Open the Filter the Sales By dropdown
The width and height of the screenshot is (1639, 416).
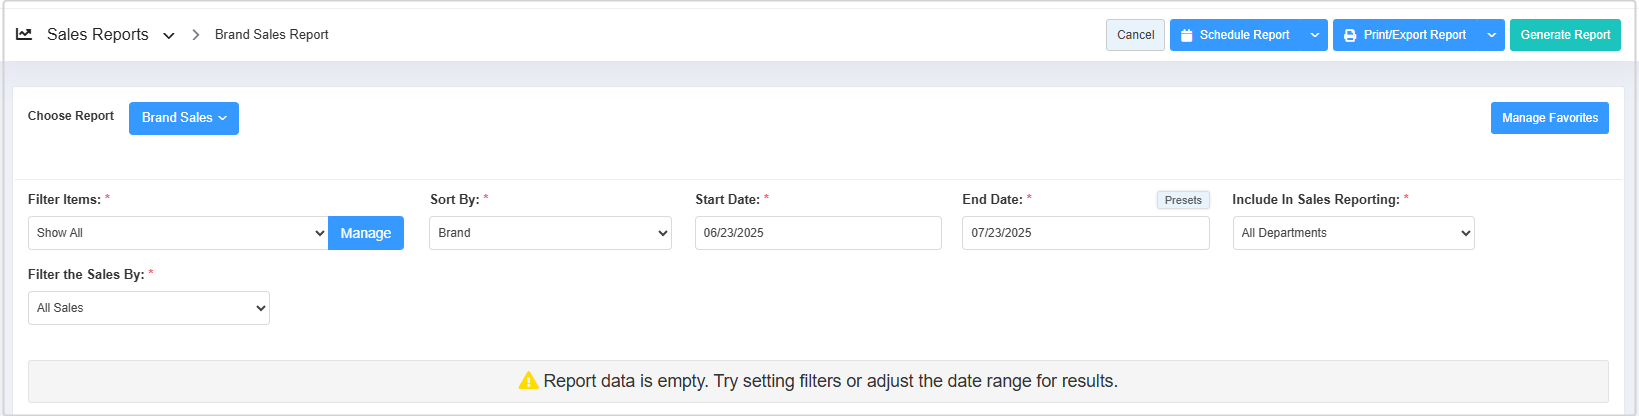[149, 308]
